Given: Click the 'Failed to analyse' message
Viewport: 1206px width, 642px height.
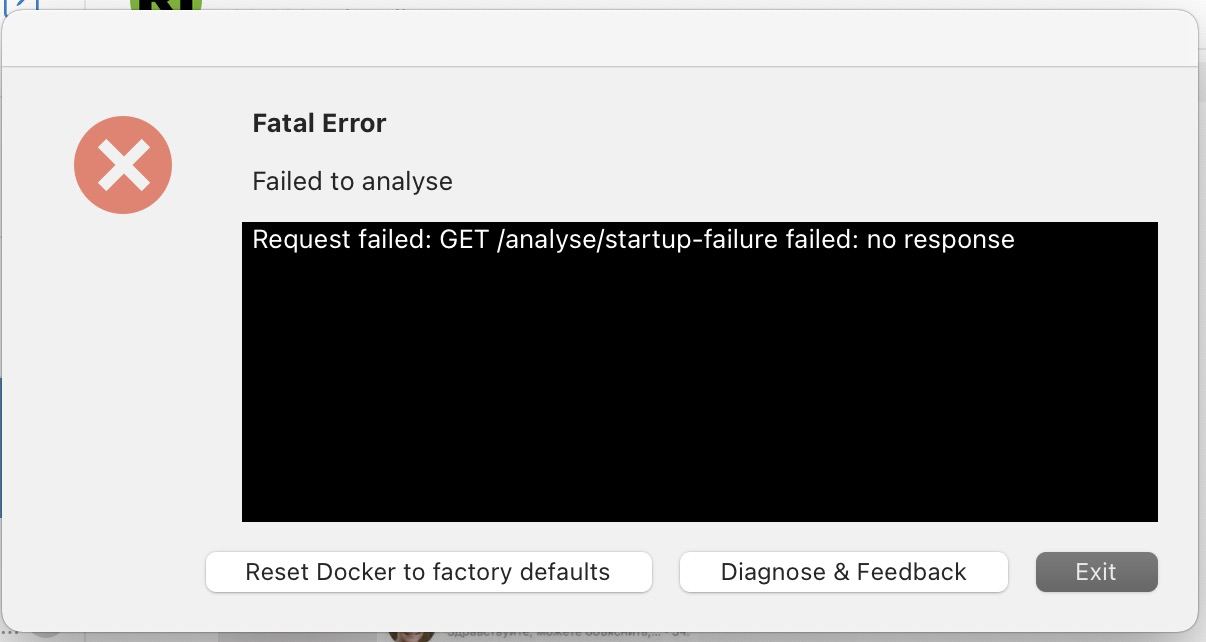Looking at the screenshot, I should pos(352,181).
